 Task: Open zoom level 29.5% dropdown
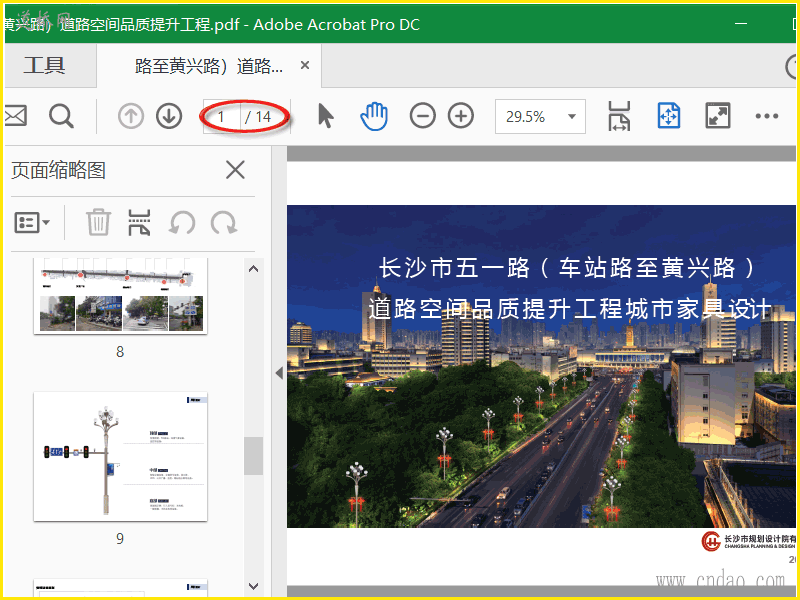[x=540, y=116]
